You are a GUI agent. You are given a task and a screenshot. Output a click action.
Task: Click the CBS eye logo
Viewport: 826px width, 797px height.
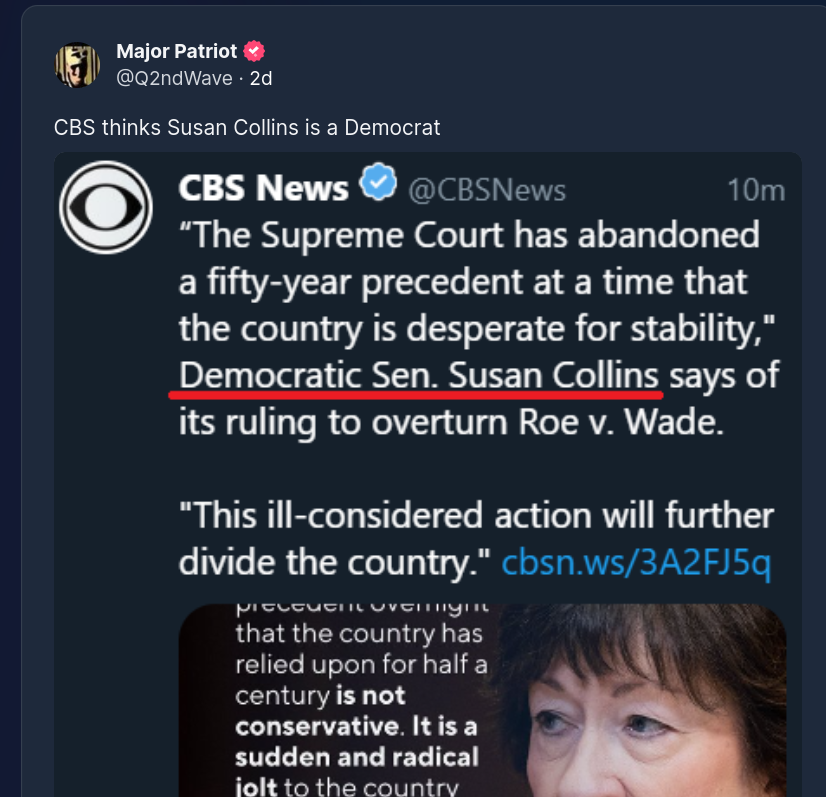point(106,207)
